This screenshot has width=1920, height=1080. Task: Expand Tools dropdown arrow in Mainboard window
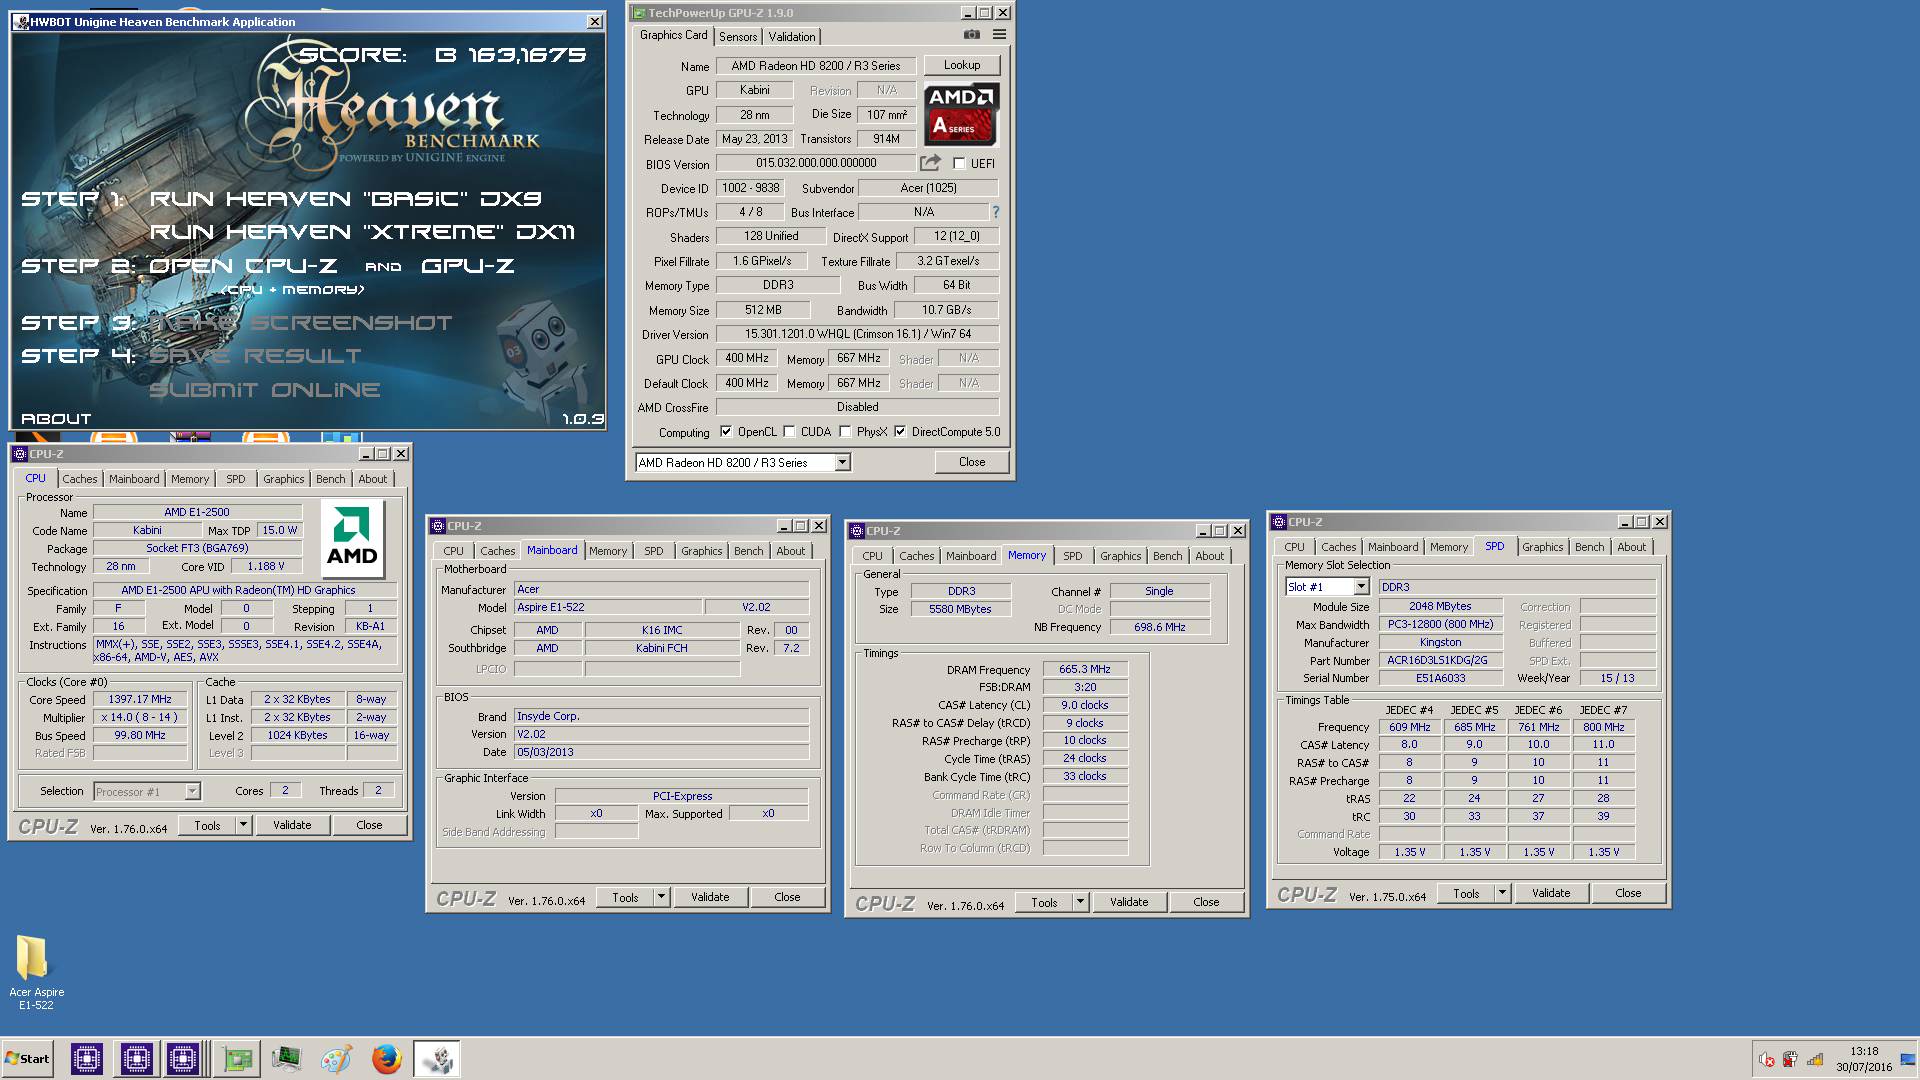pyautogui.click(x=661, y=897)
